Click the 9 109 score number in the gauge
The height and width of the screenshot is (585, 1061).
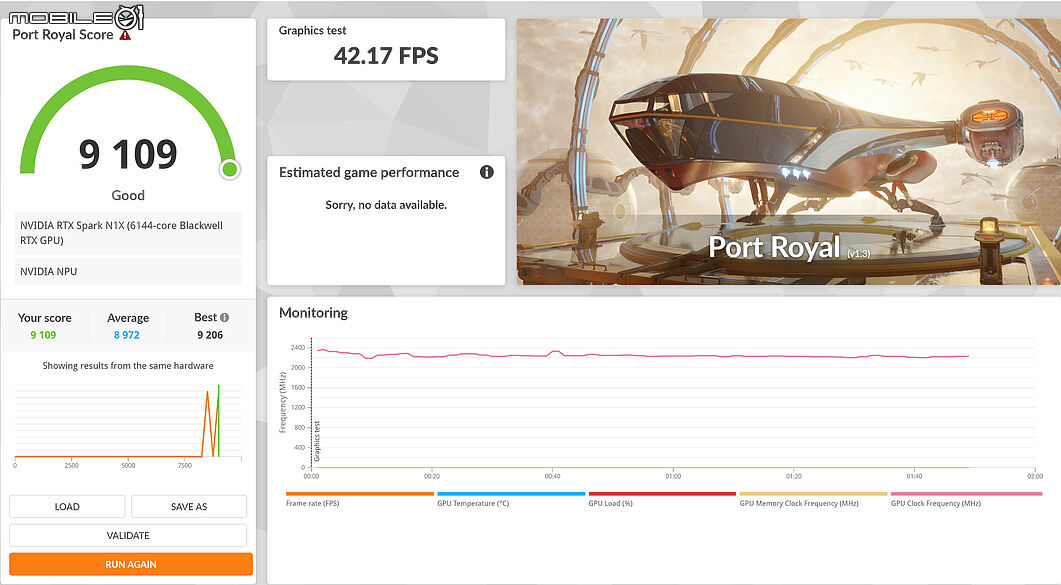click(128, 154)
